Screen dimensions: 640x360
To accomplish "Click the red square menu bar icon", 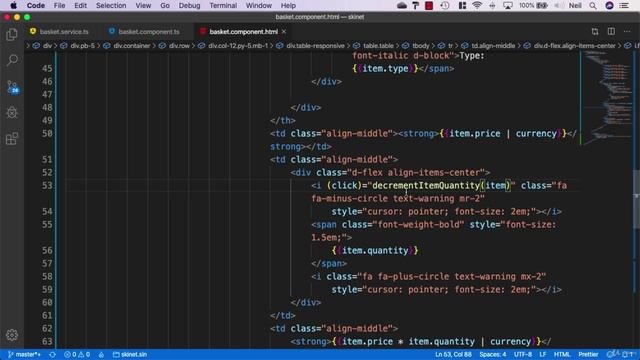I will pos(429,5).
